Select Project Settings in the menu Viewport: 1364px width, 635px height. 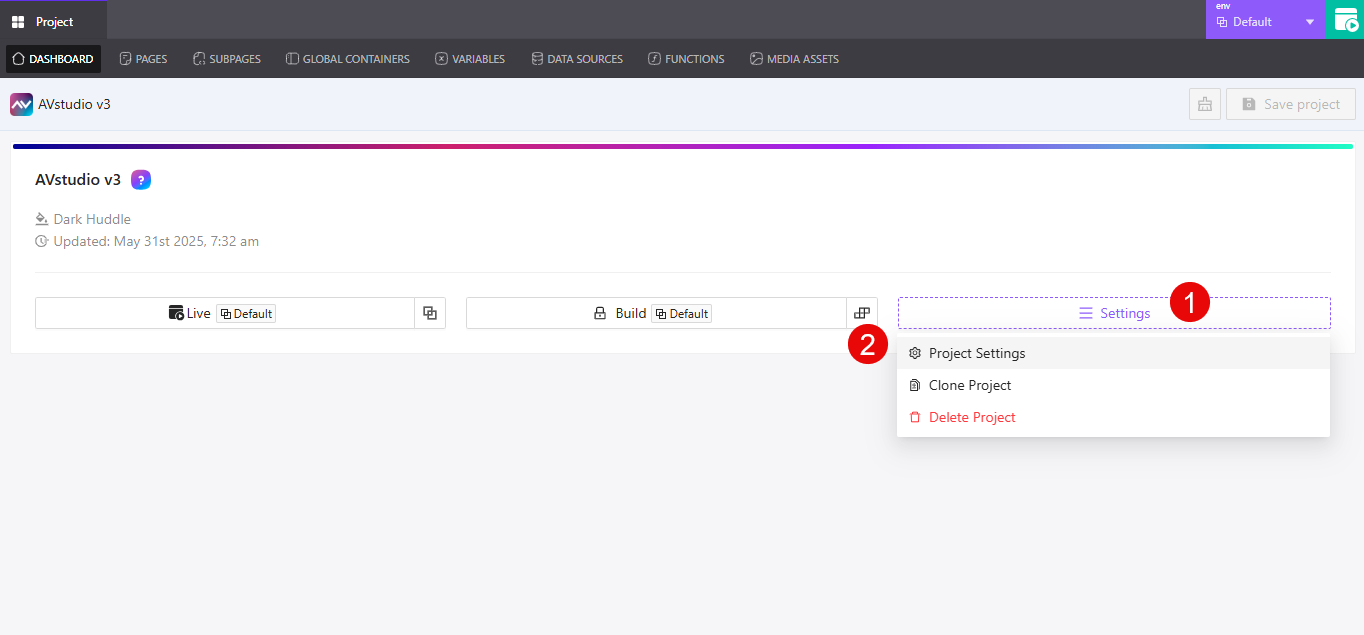click(977, 352)
